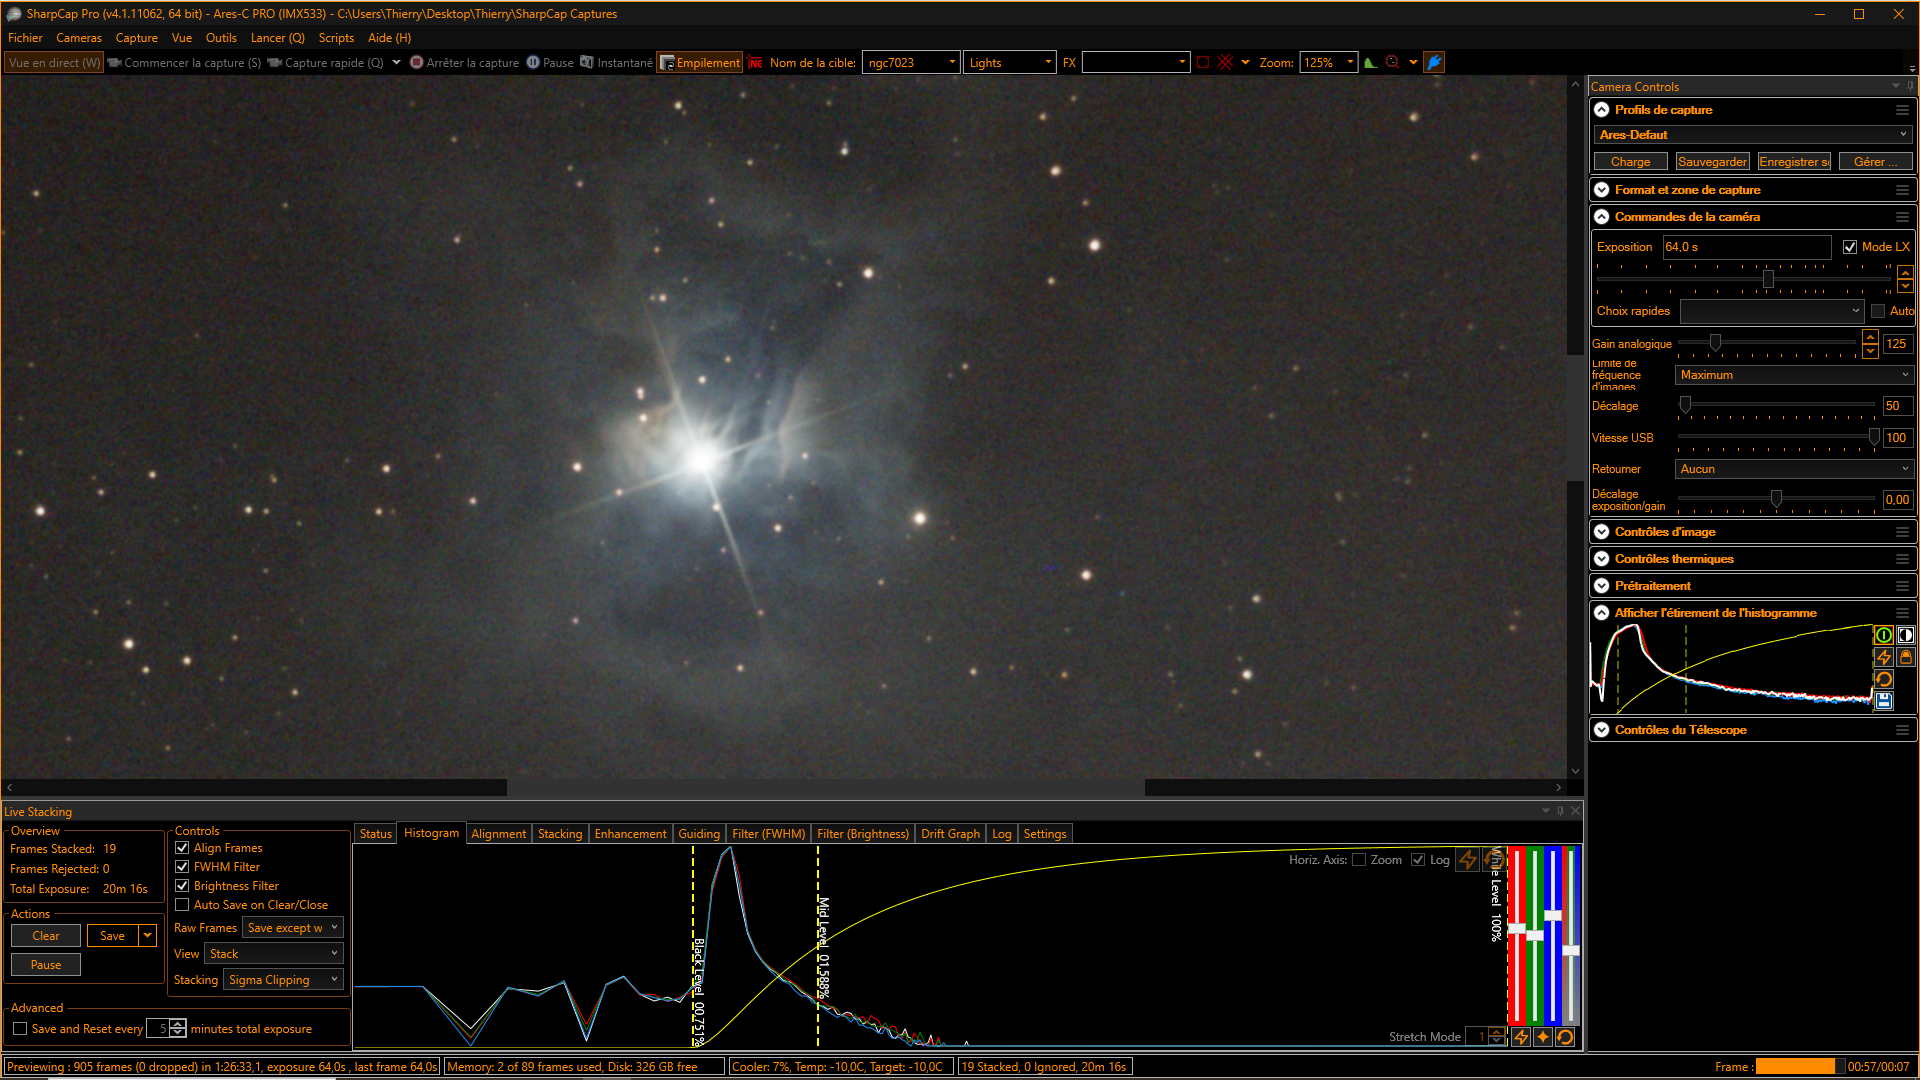Open the Fichier menu

tap(25, 38)
